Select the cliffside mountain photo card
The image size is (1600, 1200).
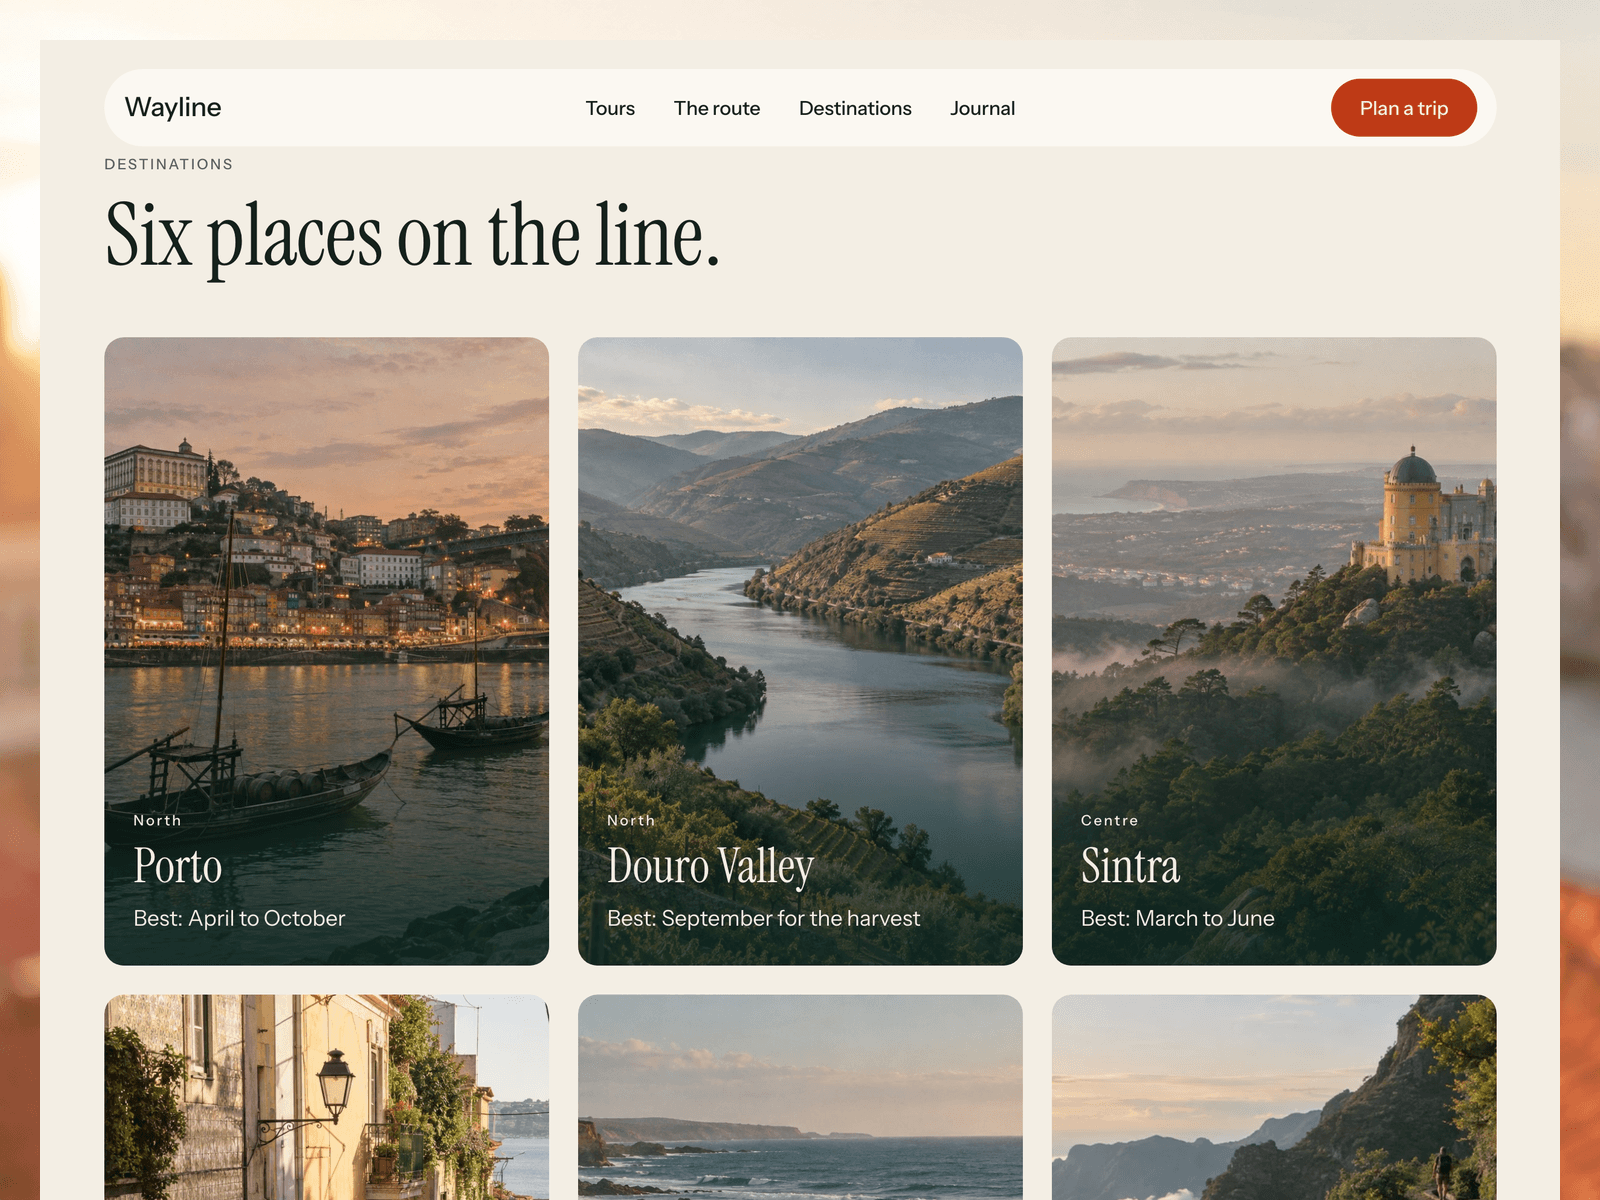tap(1274, 1097)
